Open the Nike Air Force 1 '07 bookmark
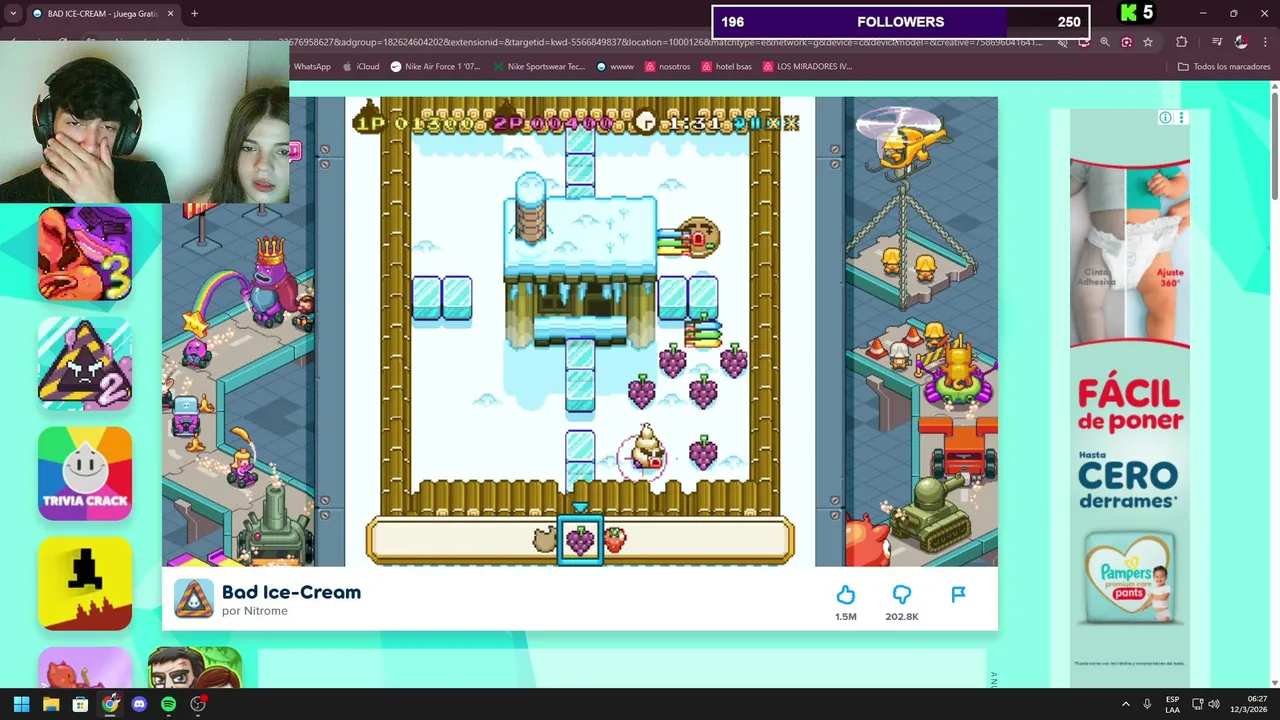The image size is (1280, 720). tap(436, 67)
